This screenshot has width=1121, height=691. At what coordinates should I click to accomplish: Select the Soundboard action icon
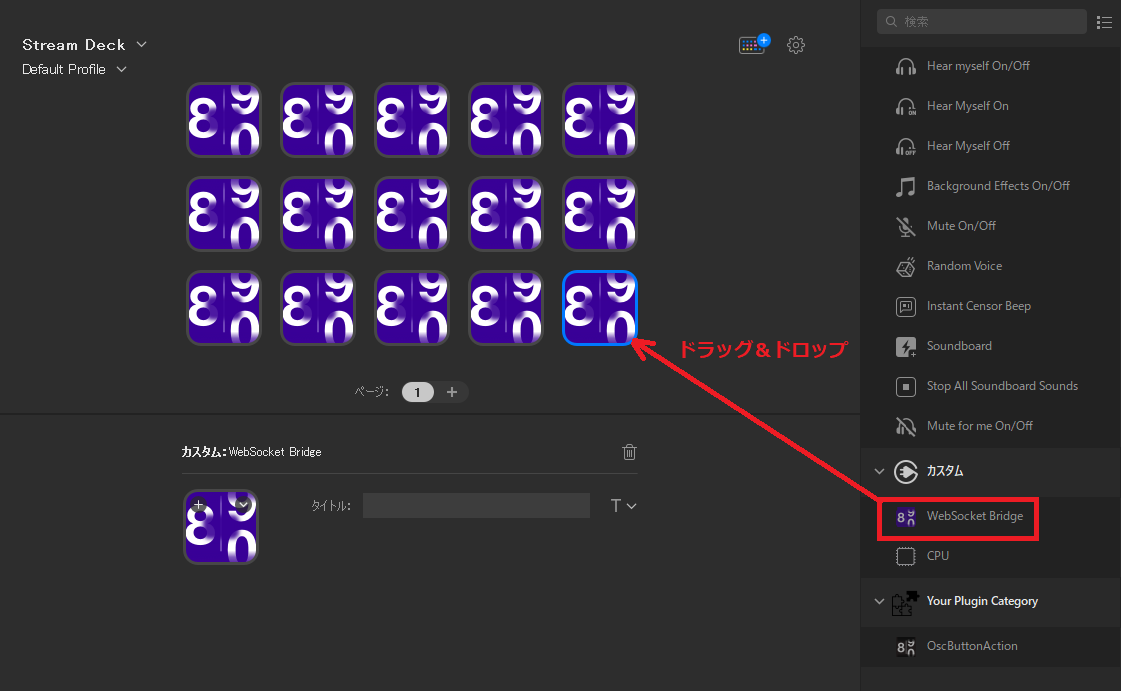[x=906, y=347]
